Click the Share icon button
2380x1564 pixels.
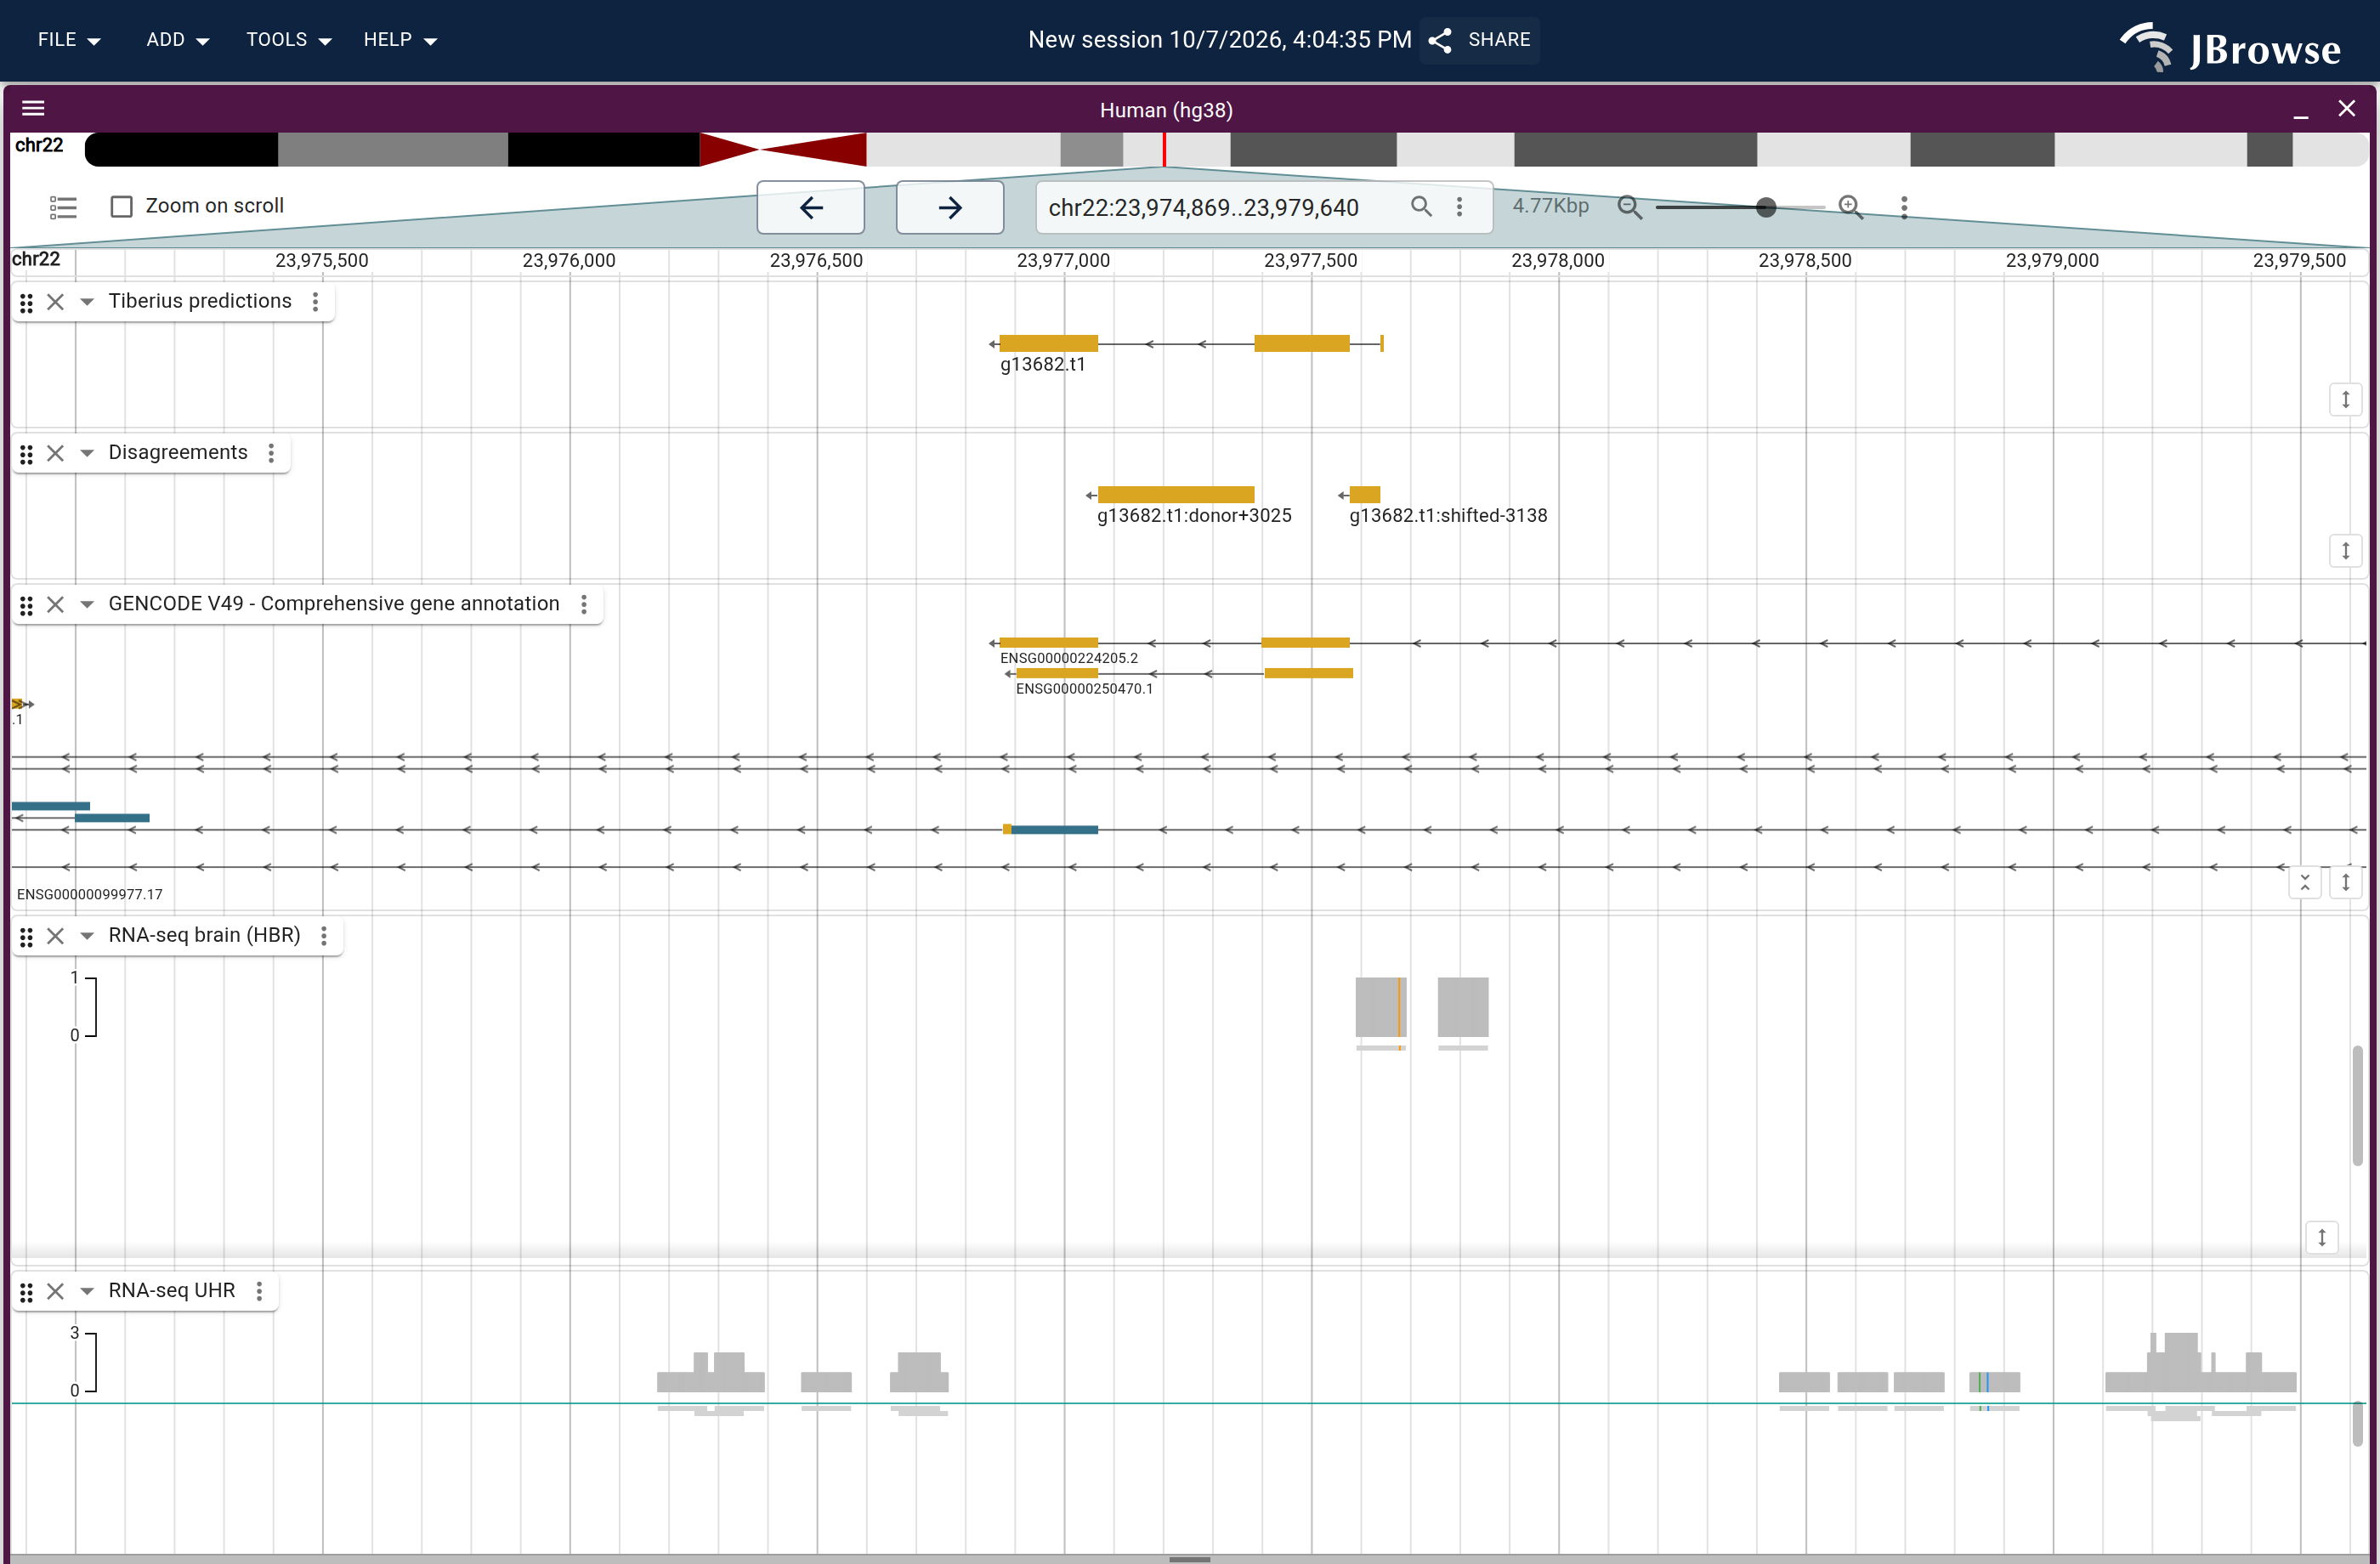coord(1480,40)
